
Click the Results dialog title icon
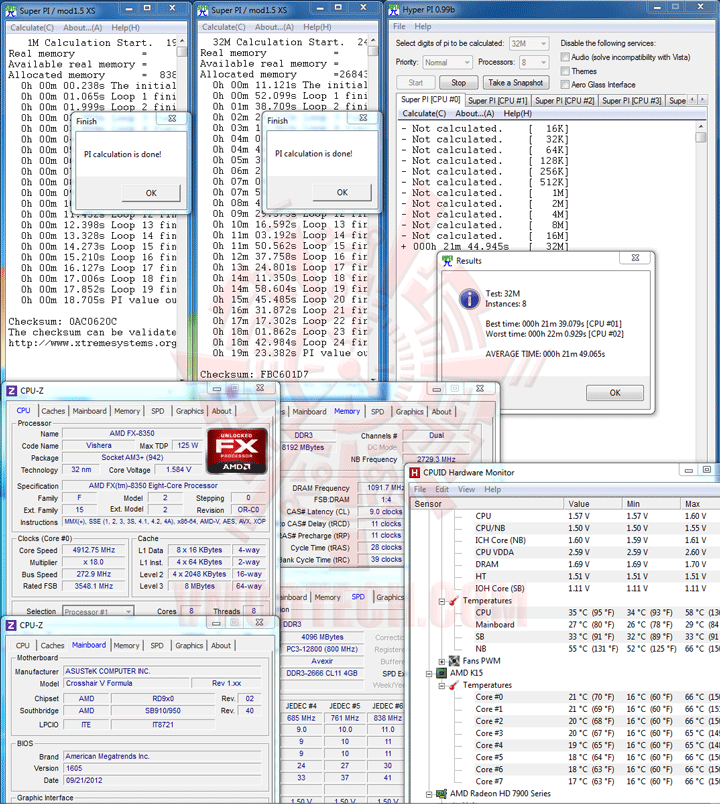pyautogui.click(x=448, y=261)
